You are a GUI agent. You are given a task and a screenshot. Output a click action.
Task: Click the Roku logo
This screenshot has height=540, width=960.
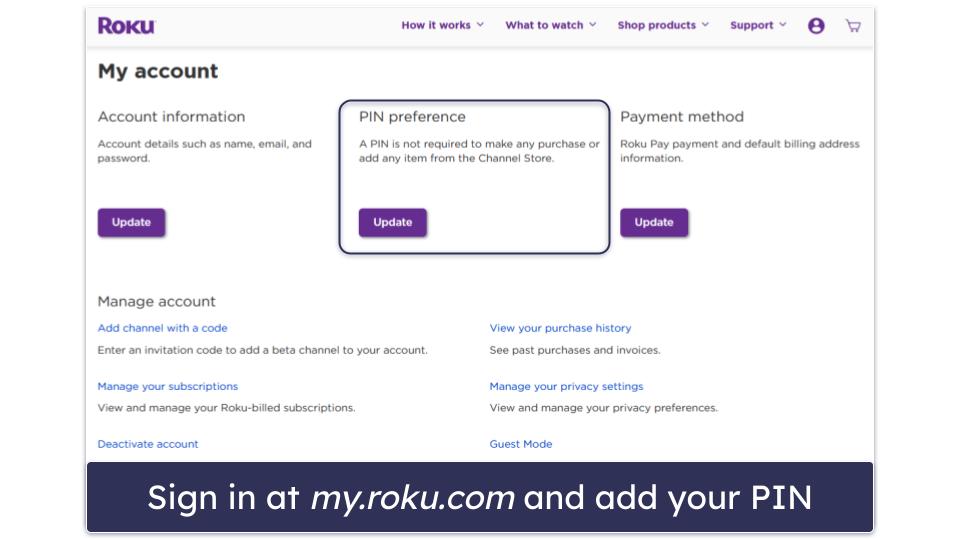point(126,26)
